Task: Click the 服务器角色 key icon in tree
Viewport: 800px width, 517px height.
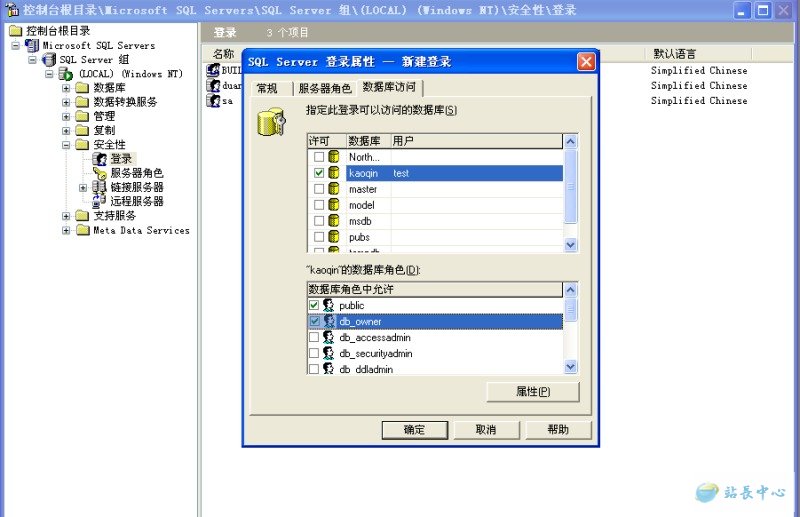Action: tap(99, 173)
